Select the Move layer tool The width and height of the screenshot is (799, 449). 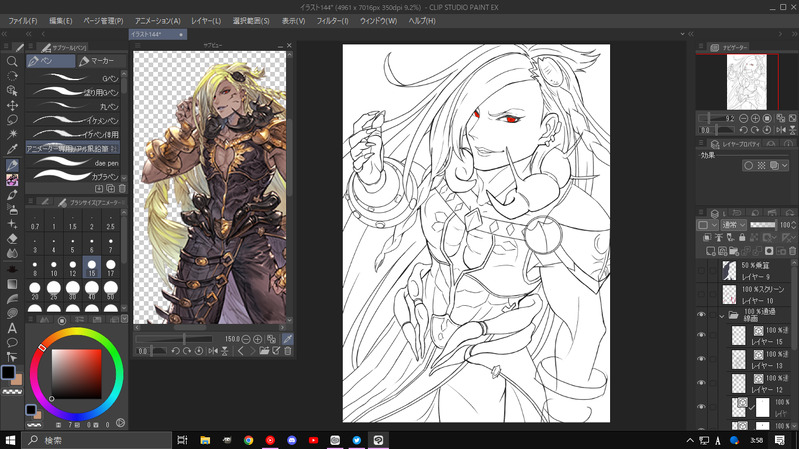click(12, 105)
